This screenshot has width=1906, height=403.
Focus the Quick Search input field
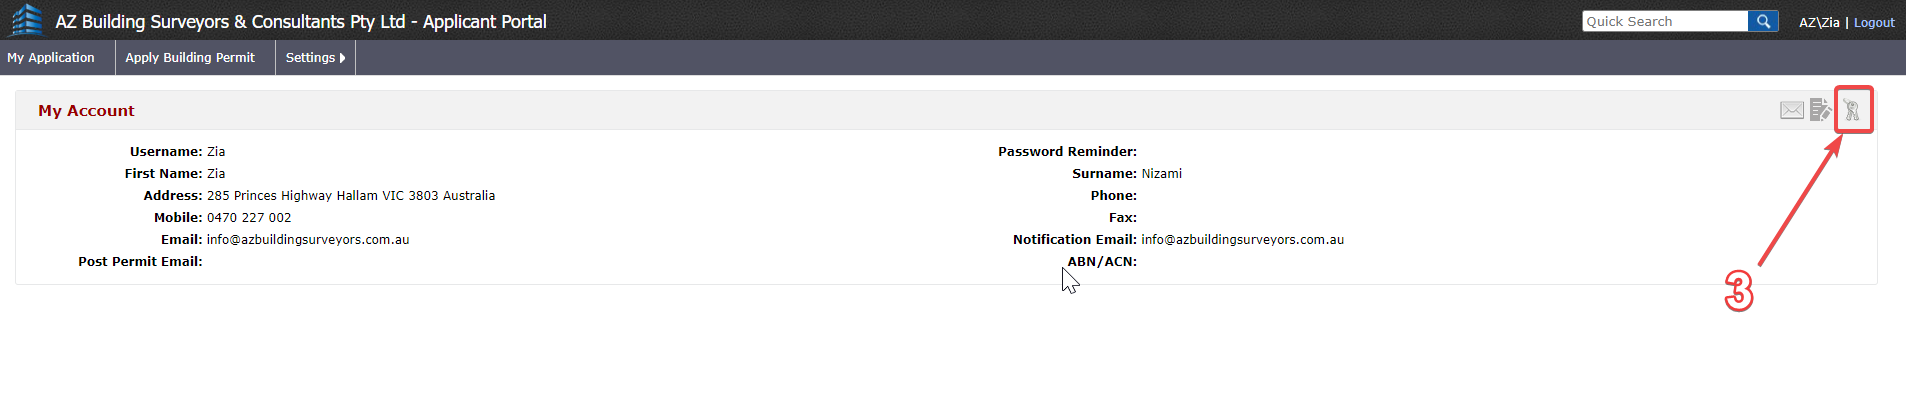[1665, 21]
